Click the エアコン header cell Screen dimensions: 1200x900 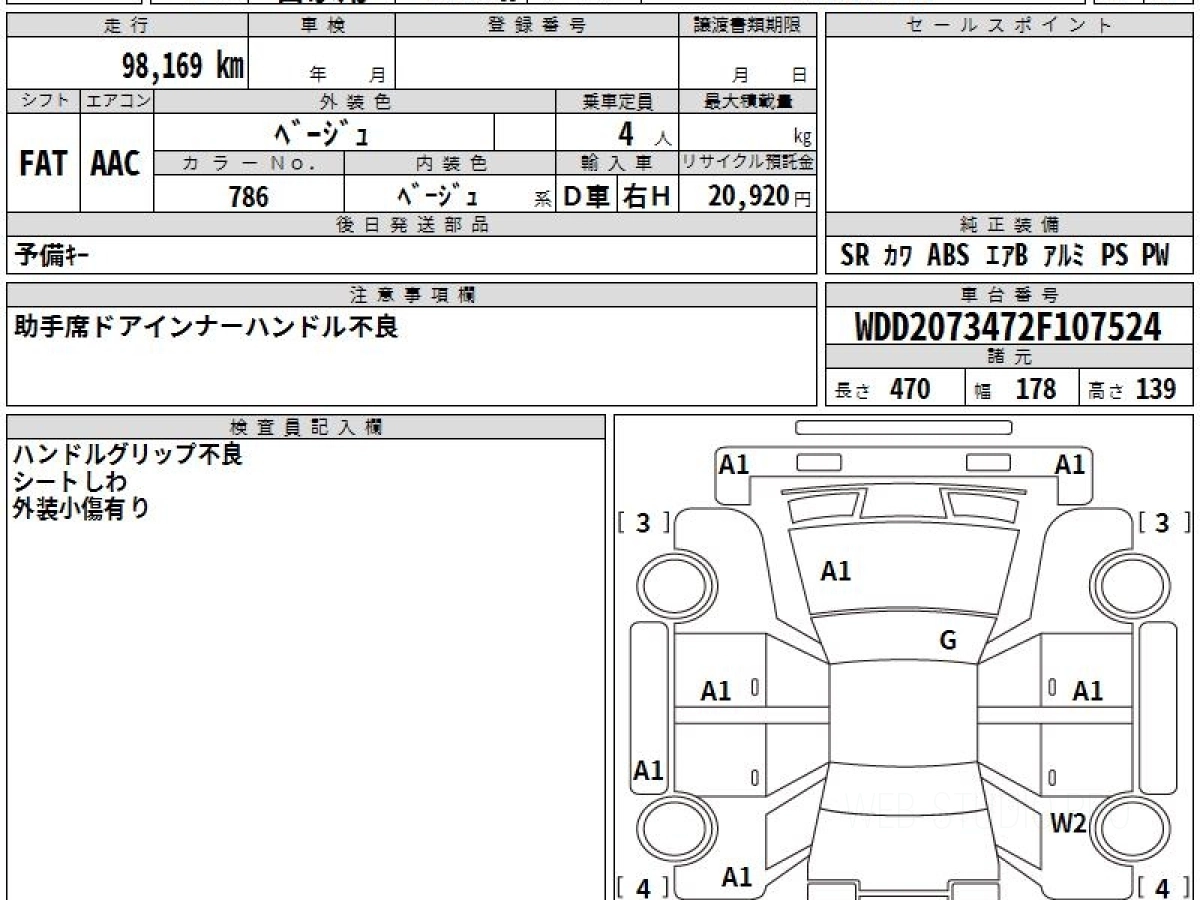pos(117,101)
